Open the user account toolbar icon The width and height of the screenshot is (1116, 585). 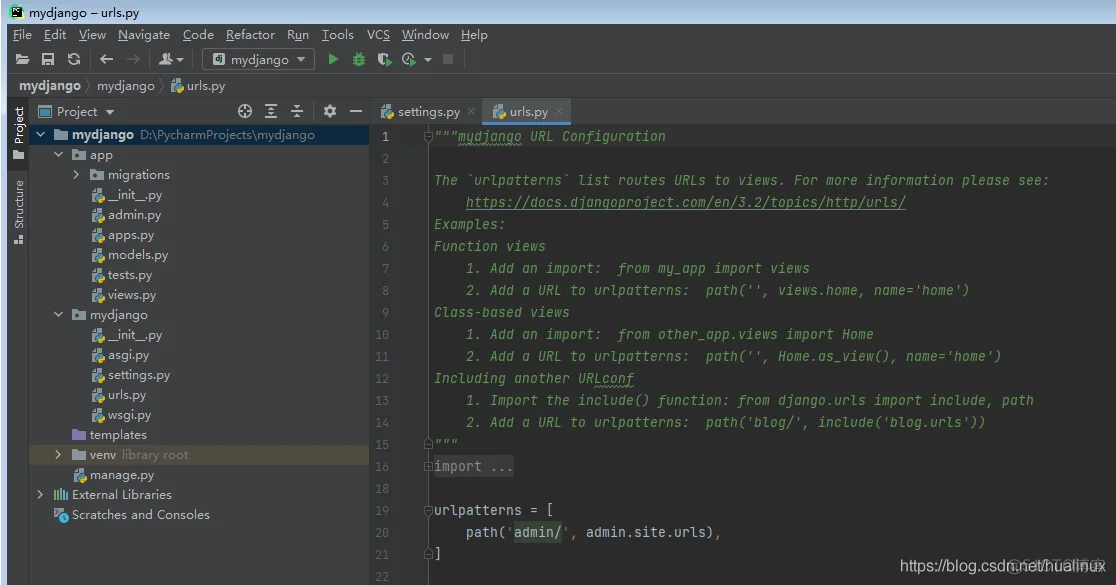tap(171, 60)
